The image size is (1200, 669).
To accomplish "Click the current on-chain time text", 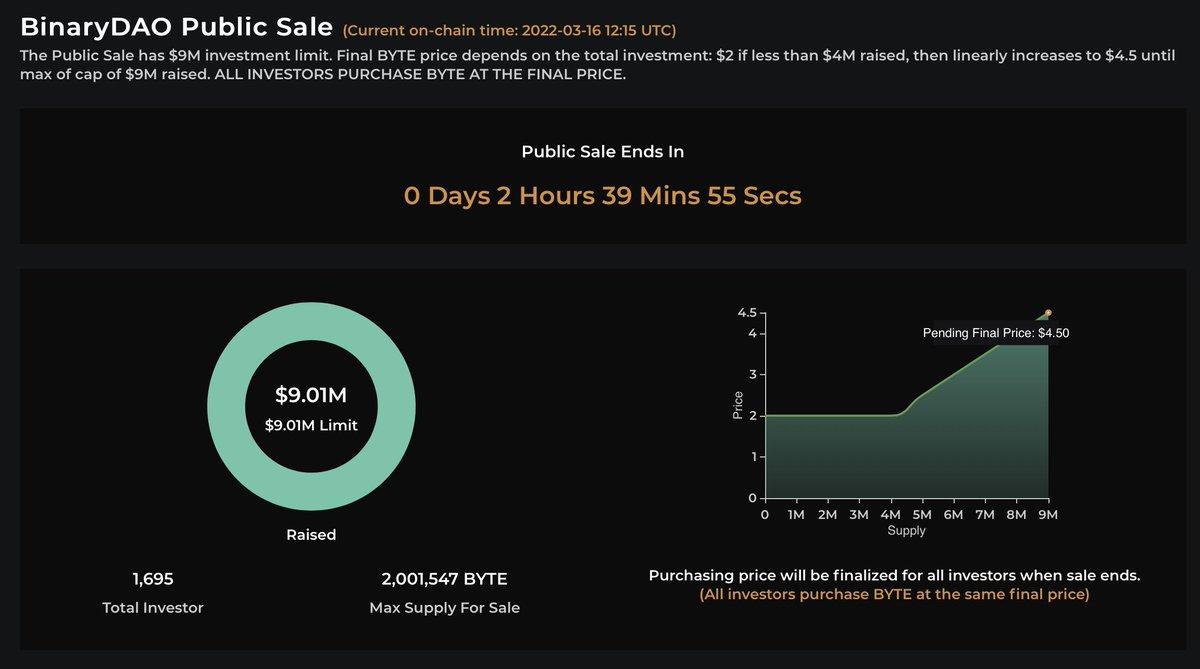I will [x=510, y=30].
